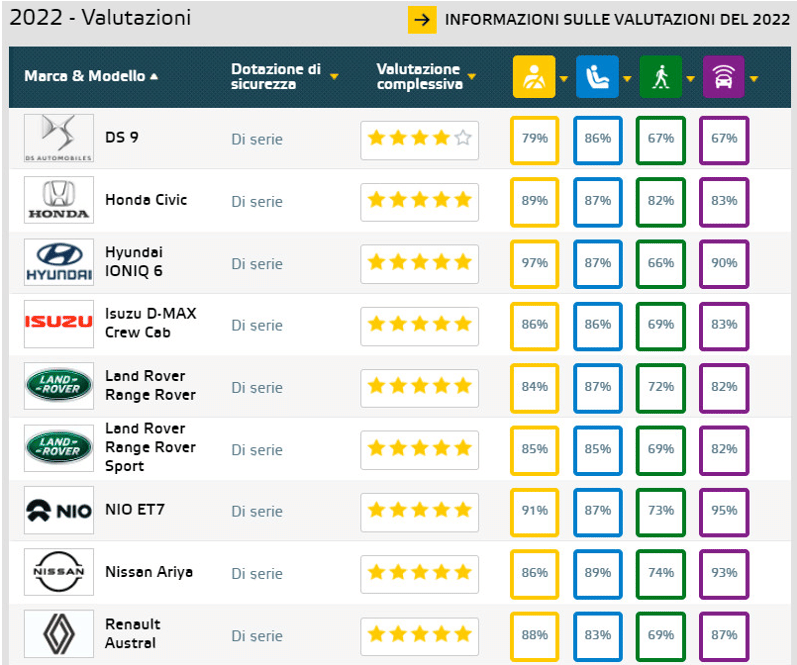
Task: Click Di serie in the Nissan Ariya row
Action: [x=257, y=574]
